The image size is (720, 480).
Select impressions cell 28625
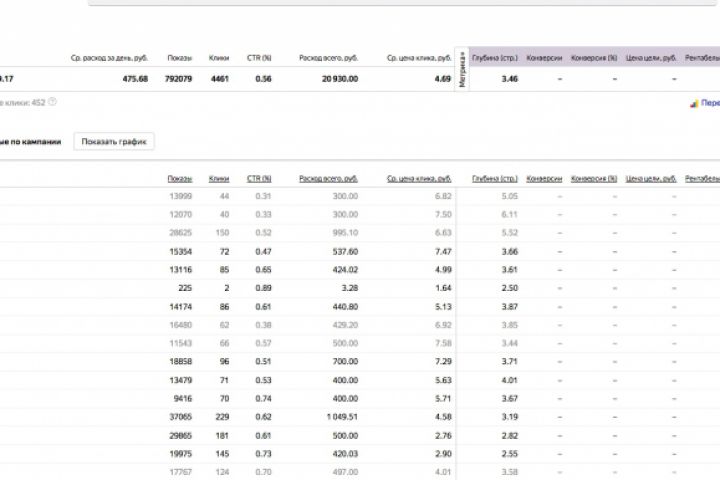pyautogui.click(x=180, y=233)
